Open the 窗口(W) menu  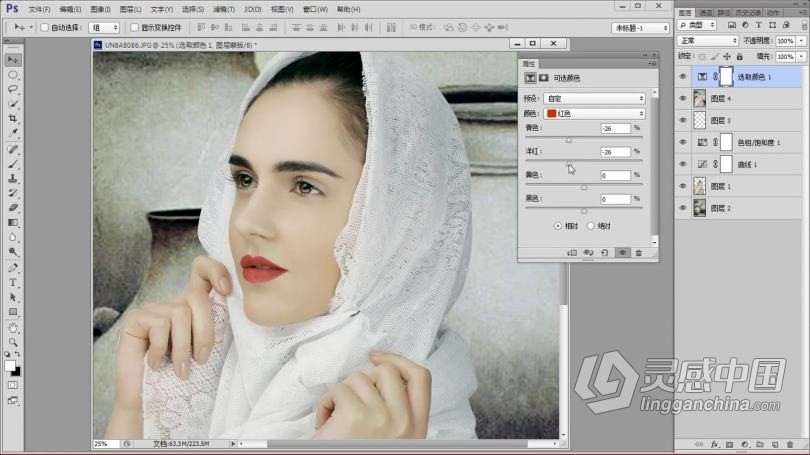click(315, 9)
